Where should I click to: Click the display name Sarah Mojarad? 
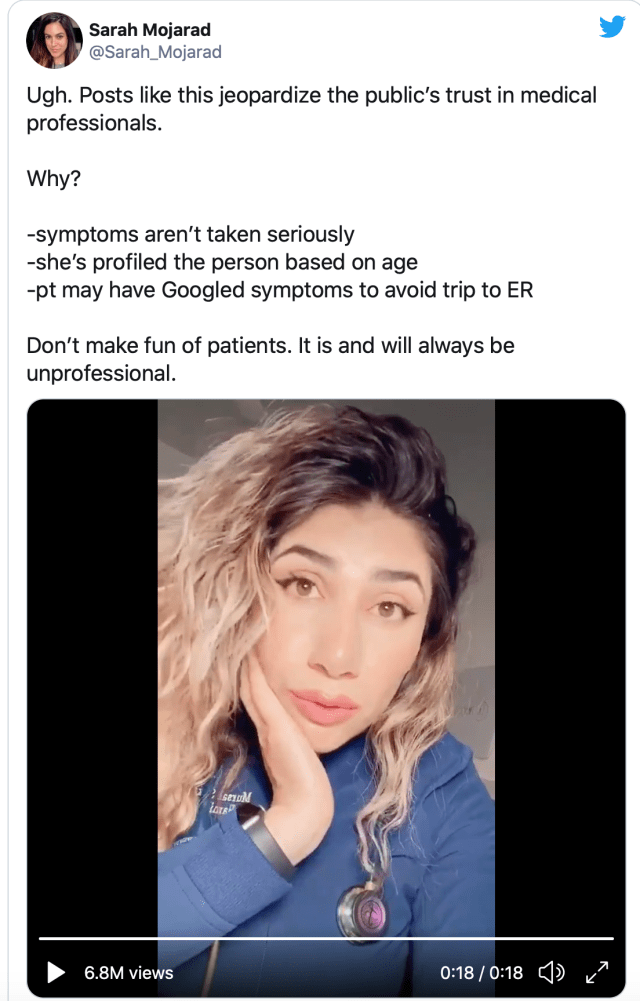[x=149, y=30]
